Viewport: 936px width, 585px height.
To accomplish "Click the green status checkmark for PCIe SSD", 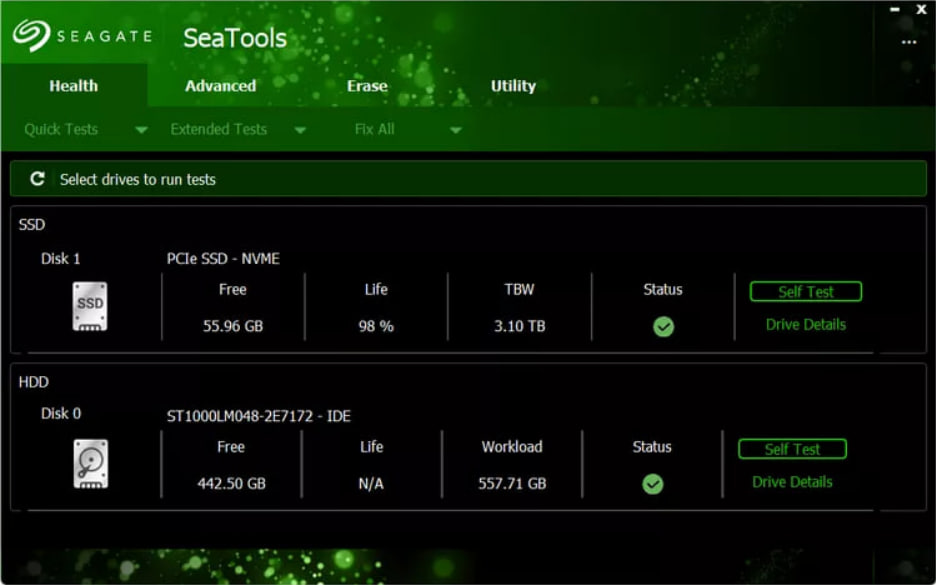I will (x=663, y=327).
